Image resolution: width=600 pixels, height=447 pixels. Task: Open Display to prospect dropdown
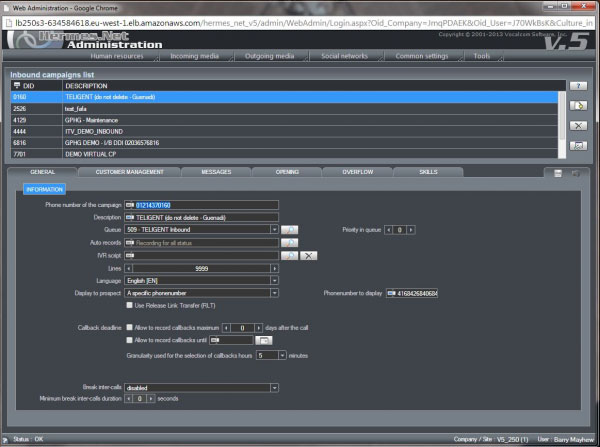pos(274,293)
